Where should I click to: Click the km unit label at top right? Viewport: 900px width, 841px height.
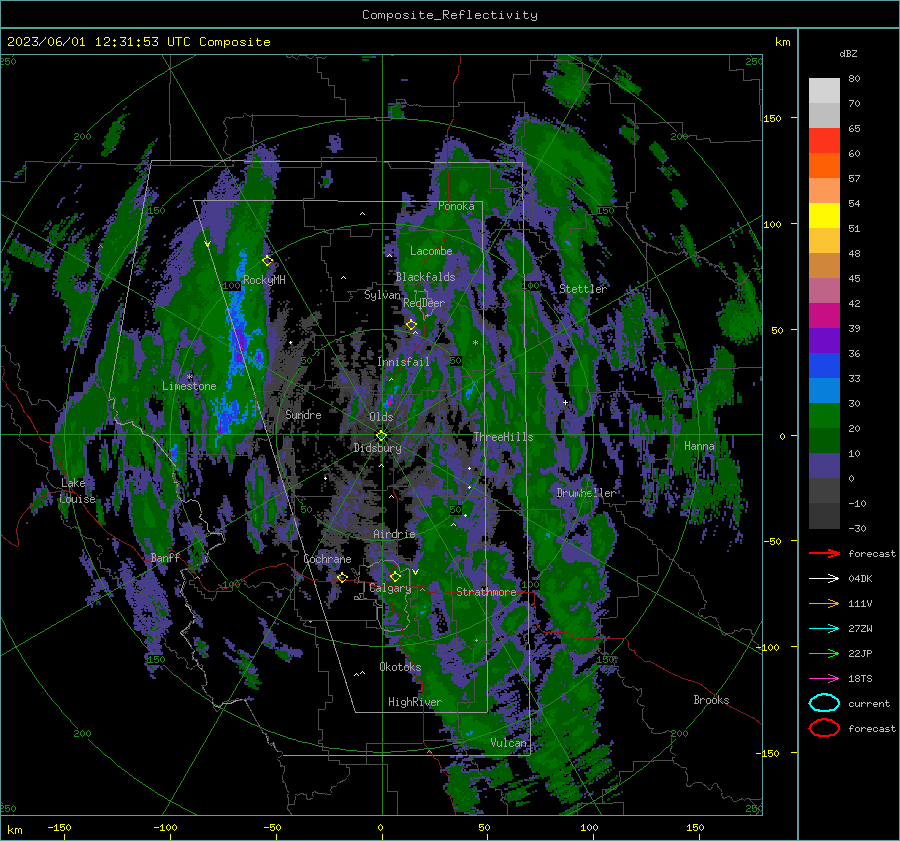click(x=782, y=42)
